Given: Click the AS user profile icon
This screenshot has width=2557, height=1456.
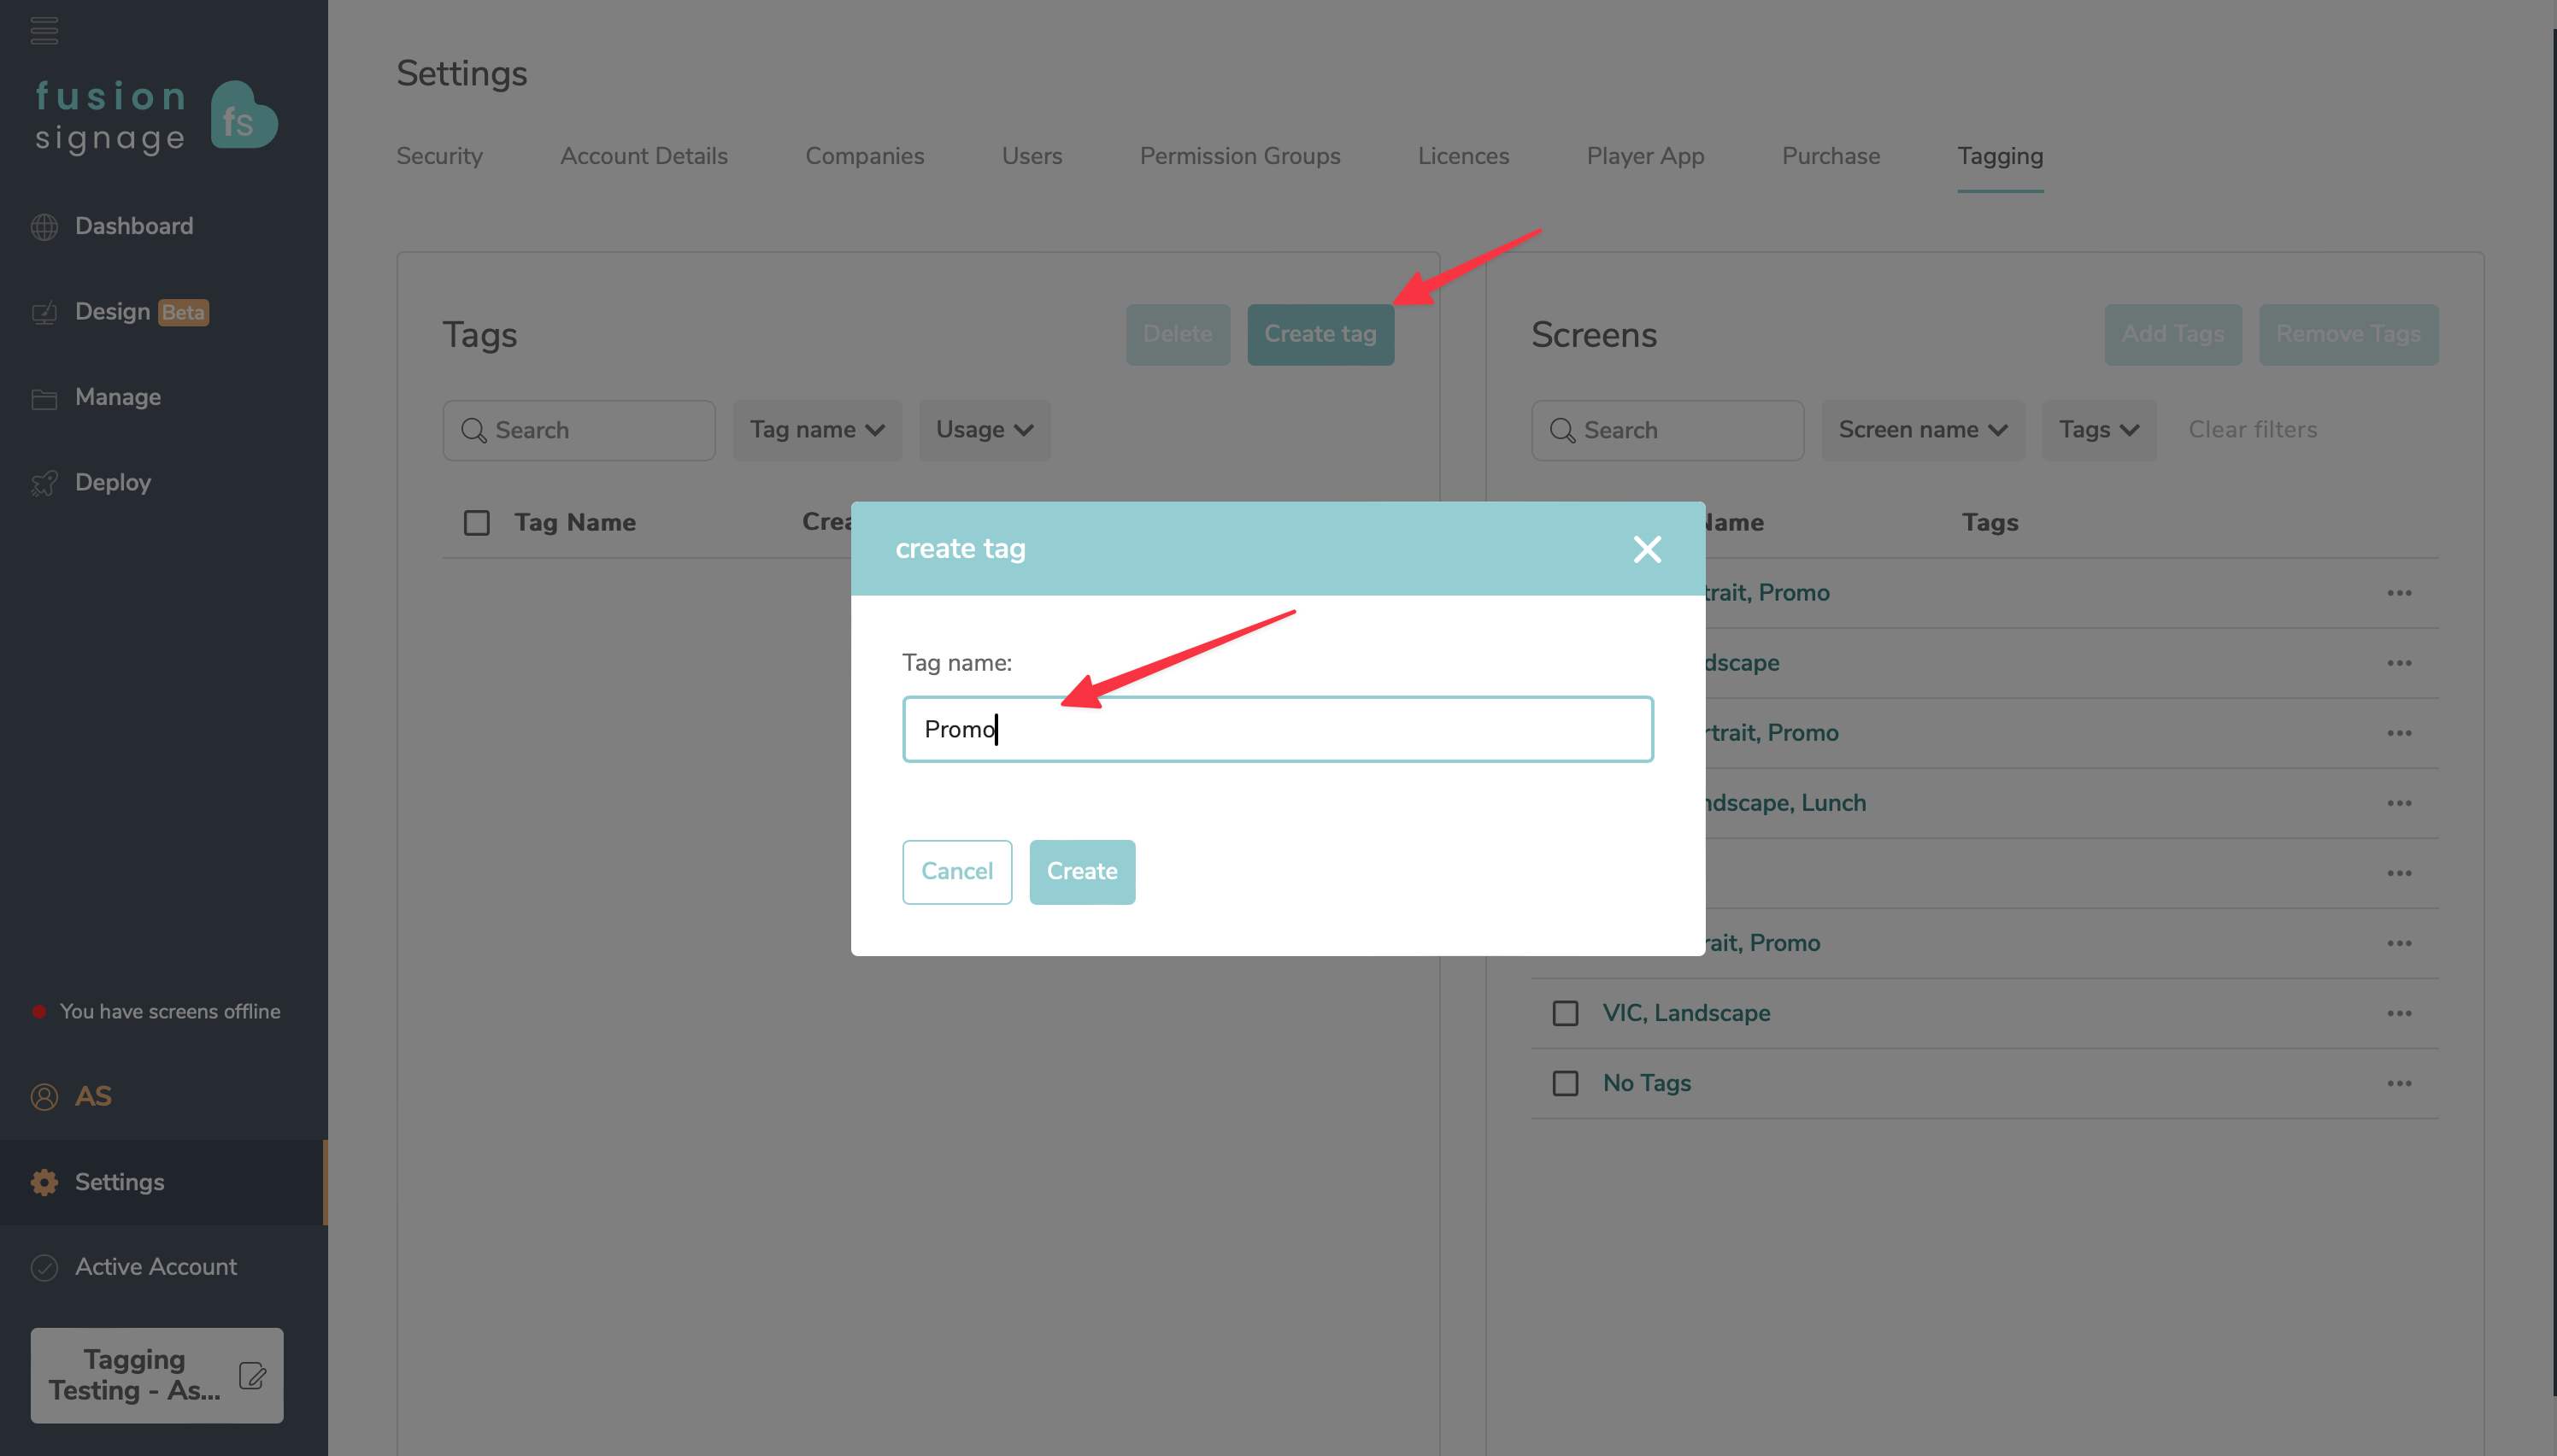Looking at the screenshot, I should click(x=44, y=1097).
